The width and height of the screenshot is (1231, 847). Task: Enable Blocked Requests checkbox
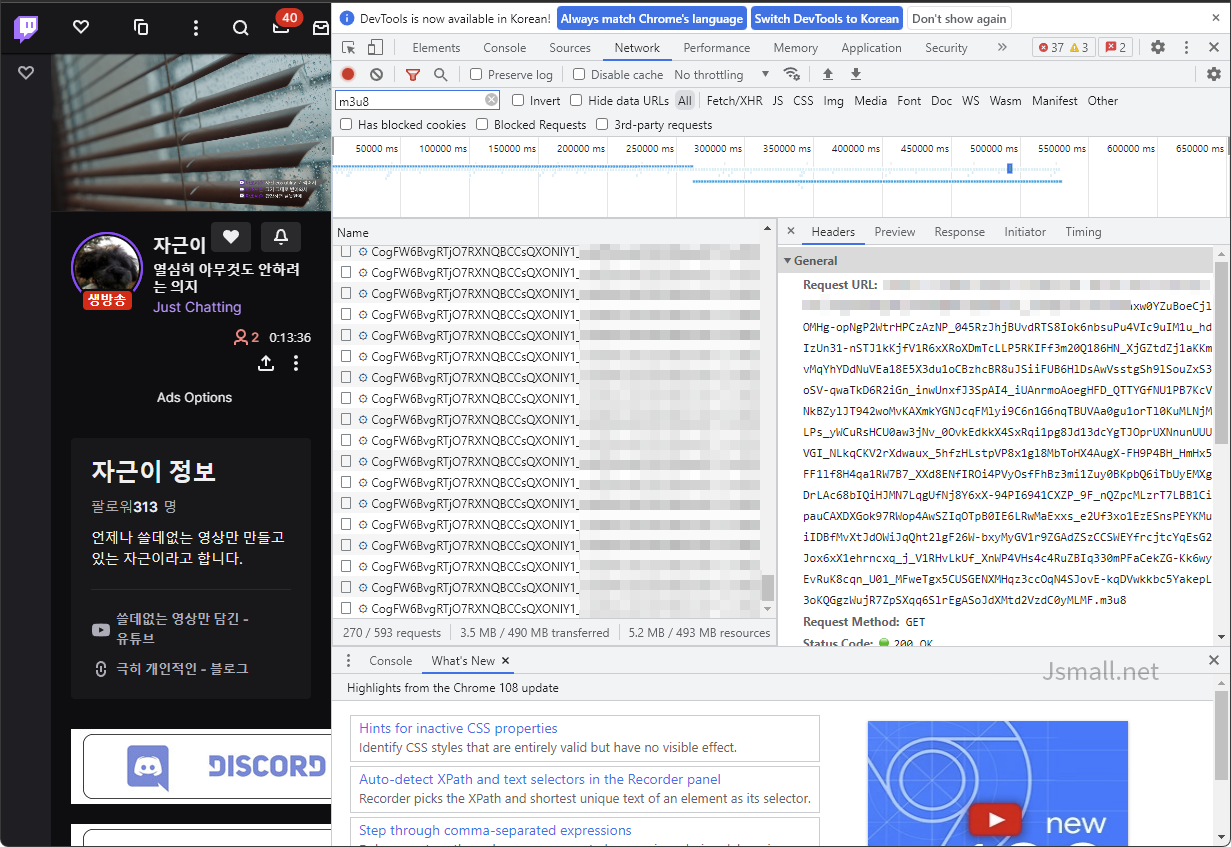pyautogui.click(x=482, y=125)
